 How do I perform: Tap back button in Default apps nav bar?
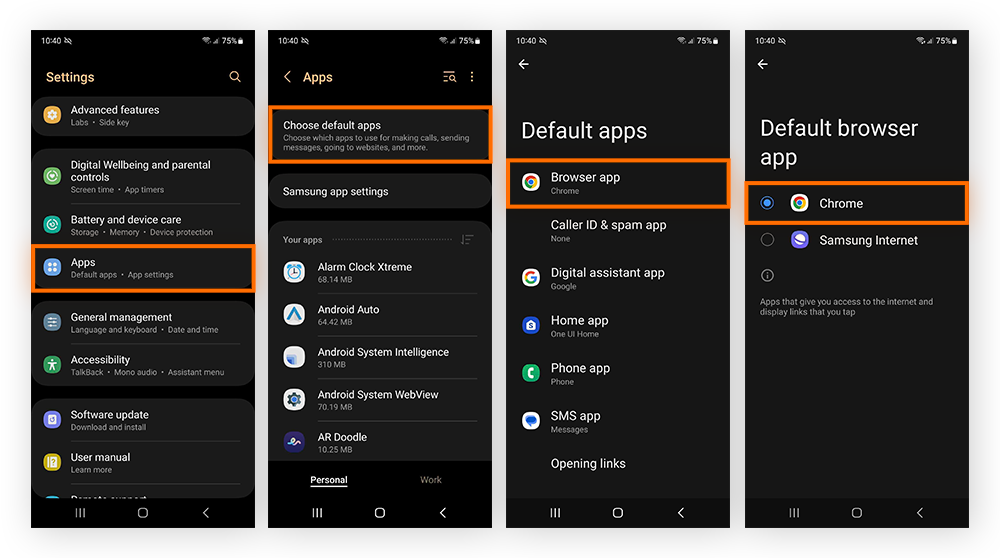click(680, 513)
